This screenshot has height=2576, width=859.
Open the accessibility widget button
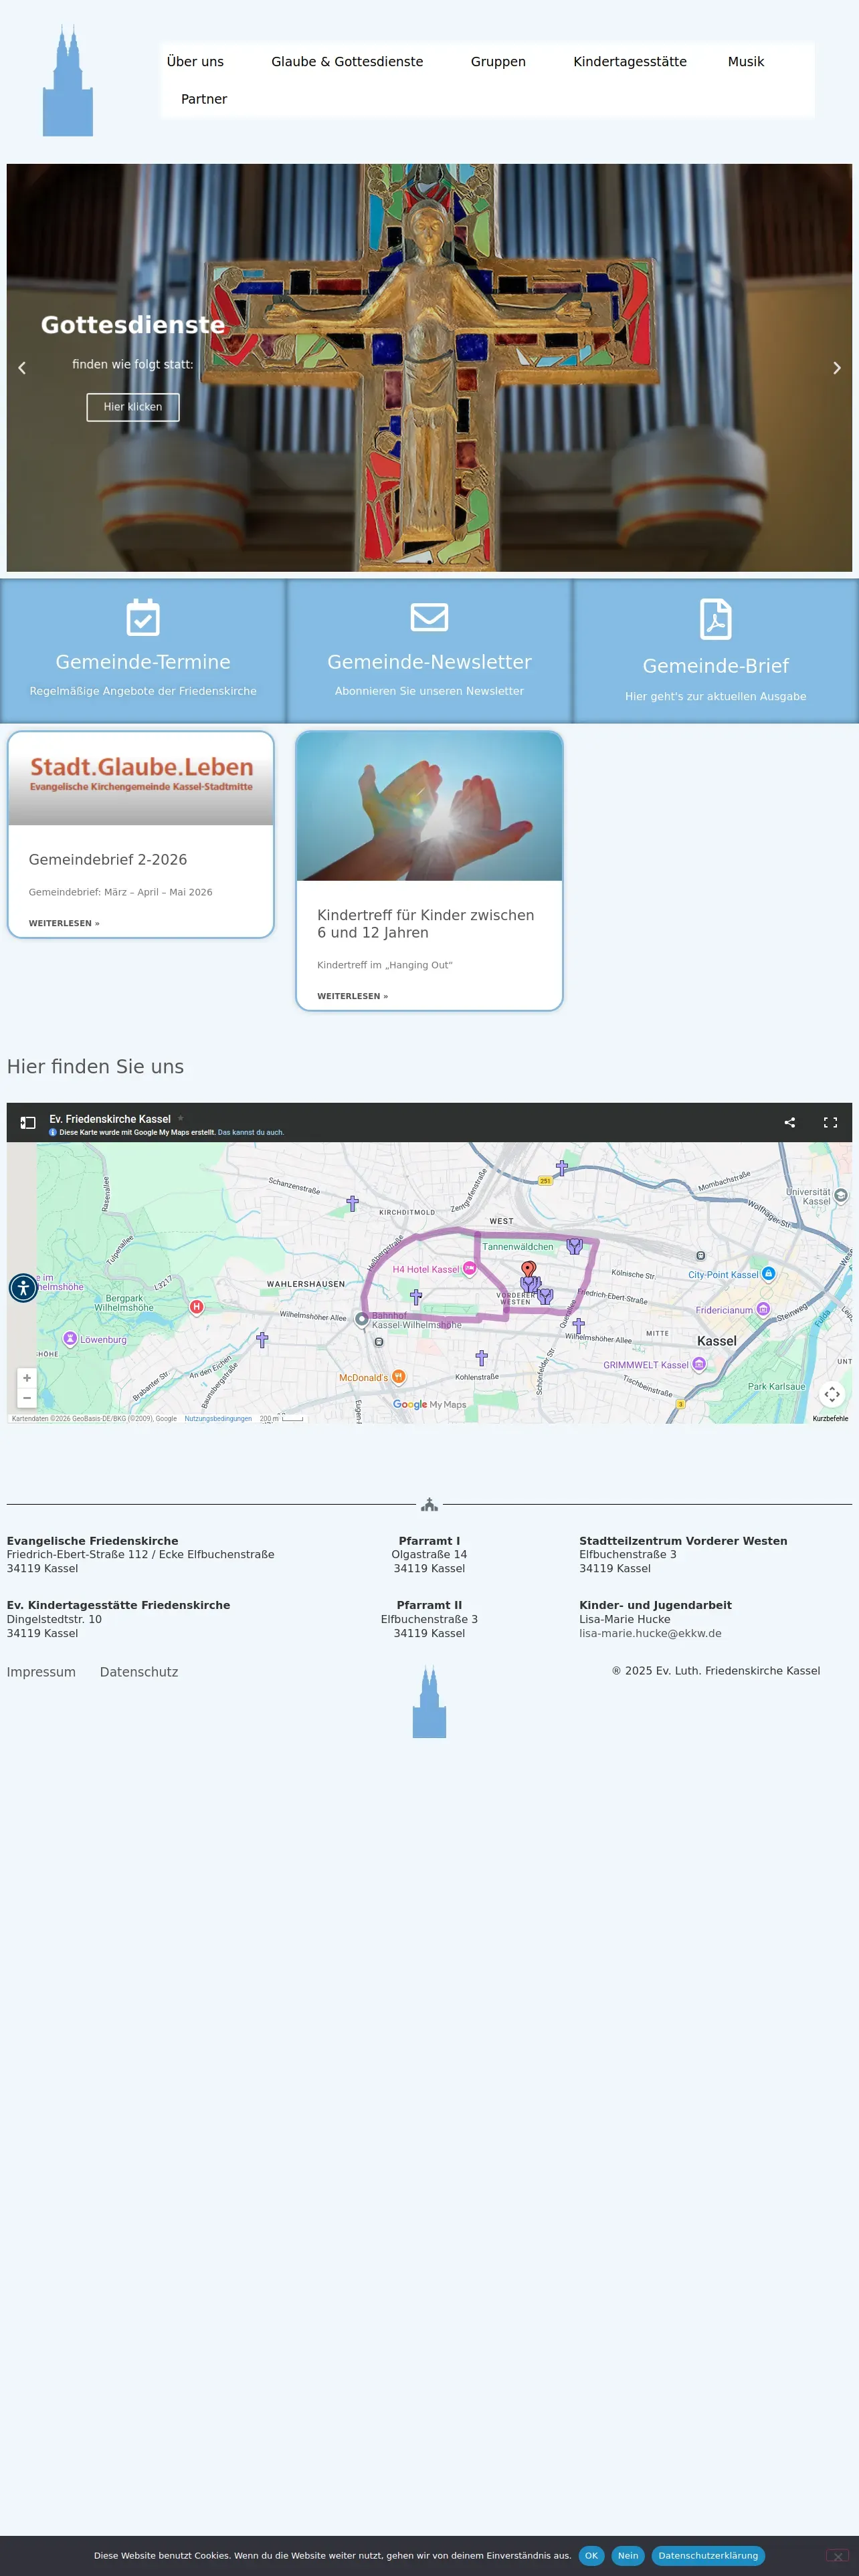point(23,1287)
